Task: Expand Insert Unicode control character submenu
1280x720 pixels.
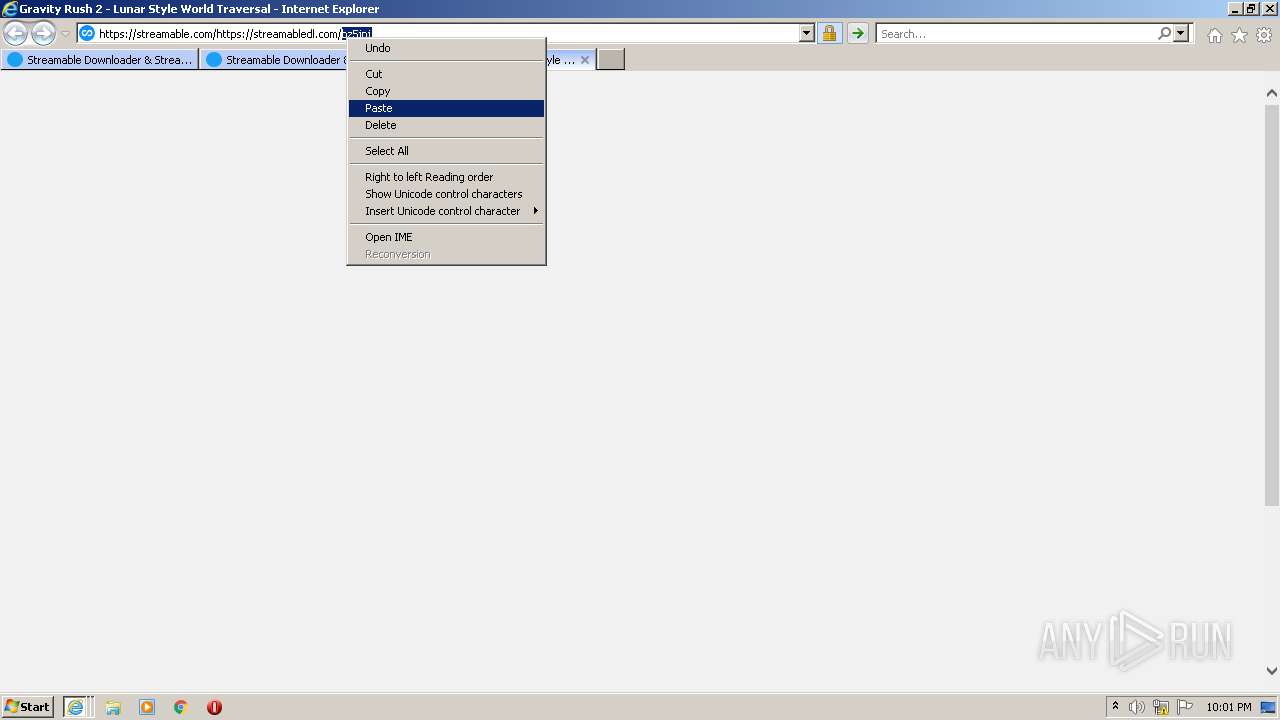Action: [x=446, y=211]
